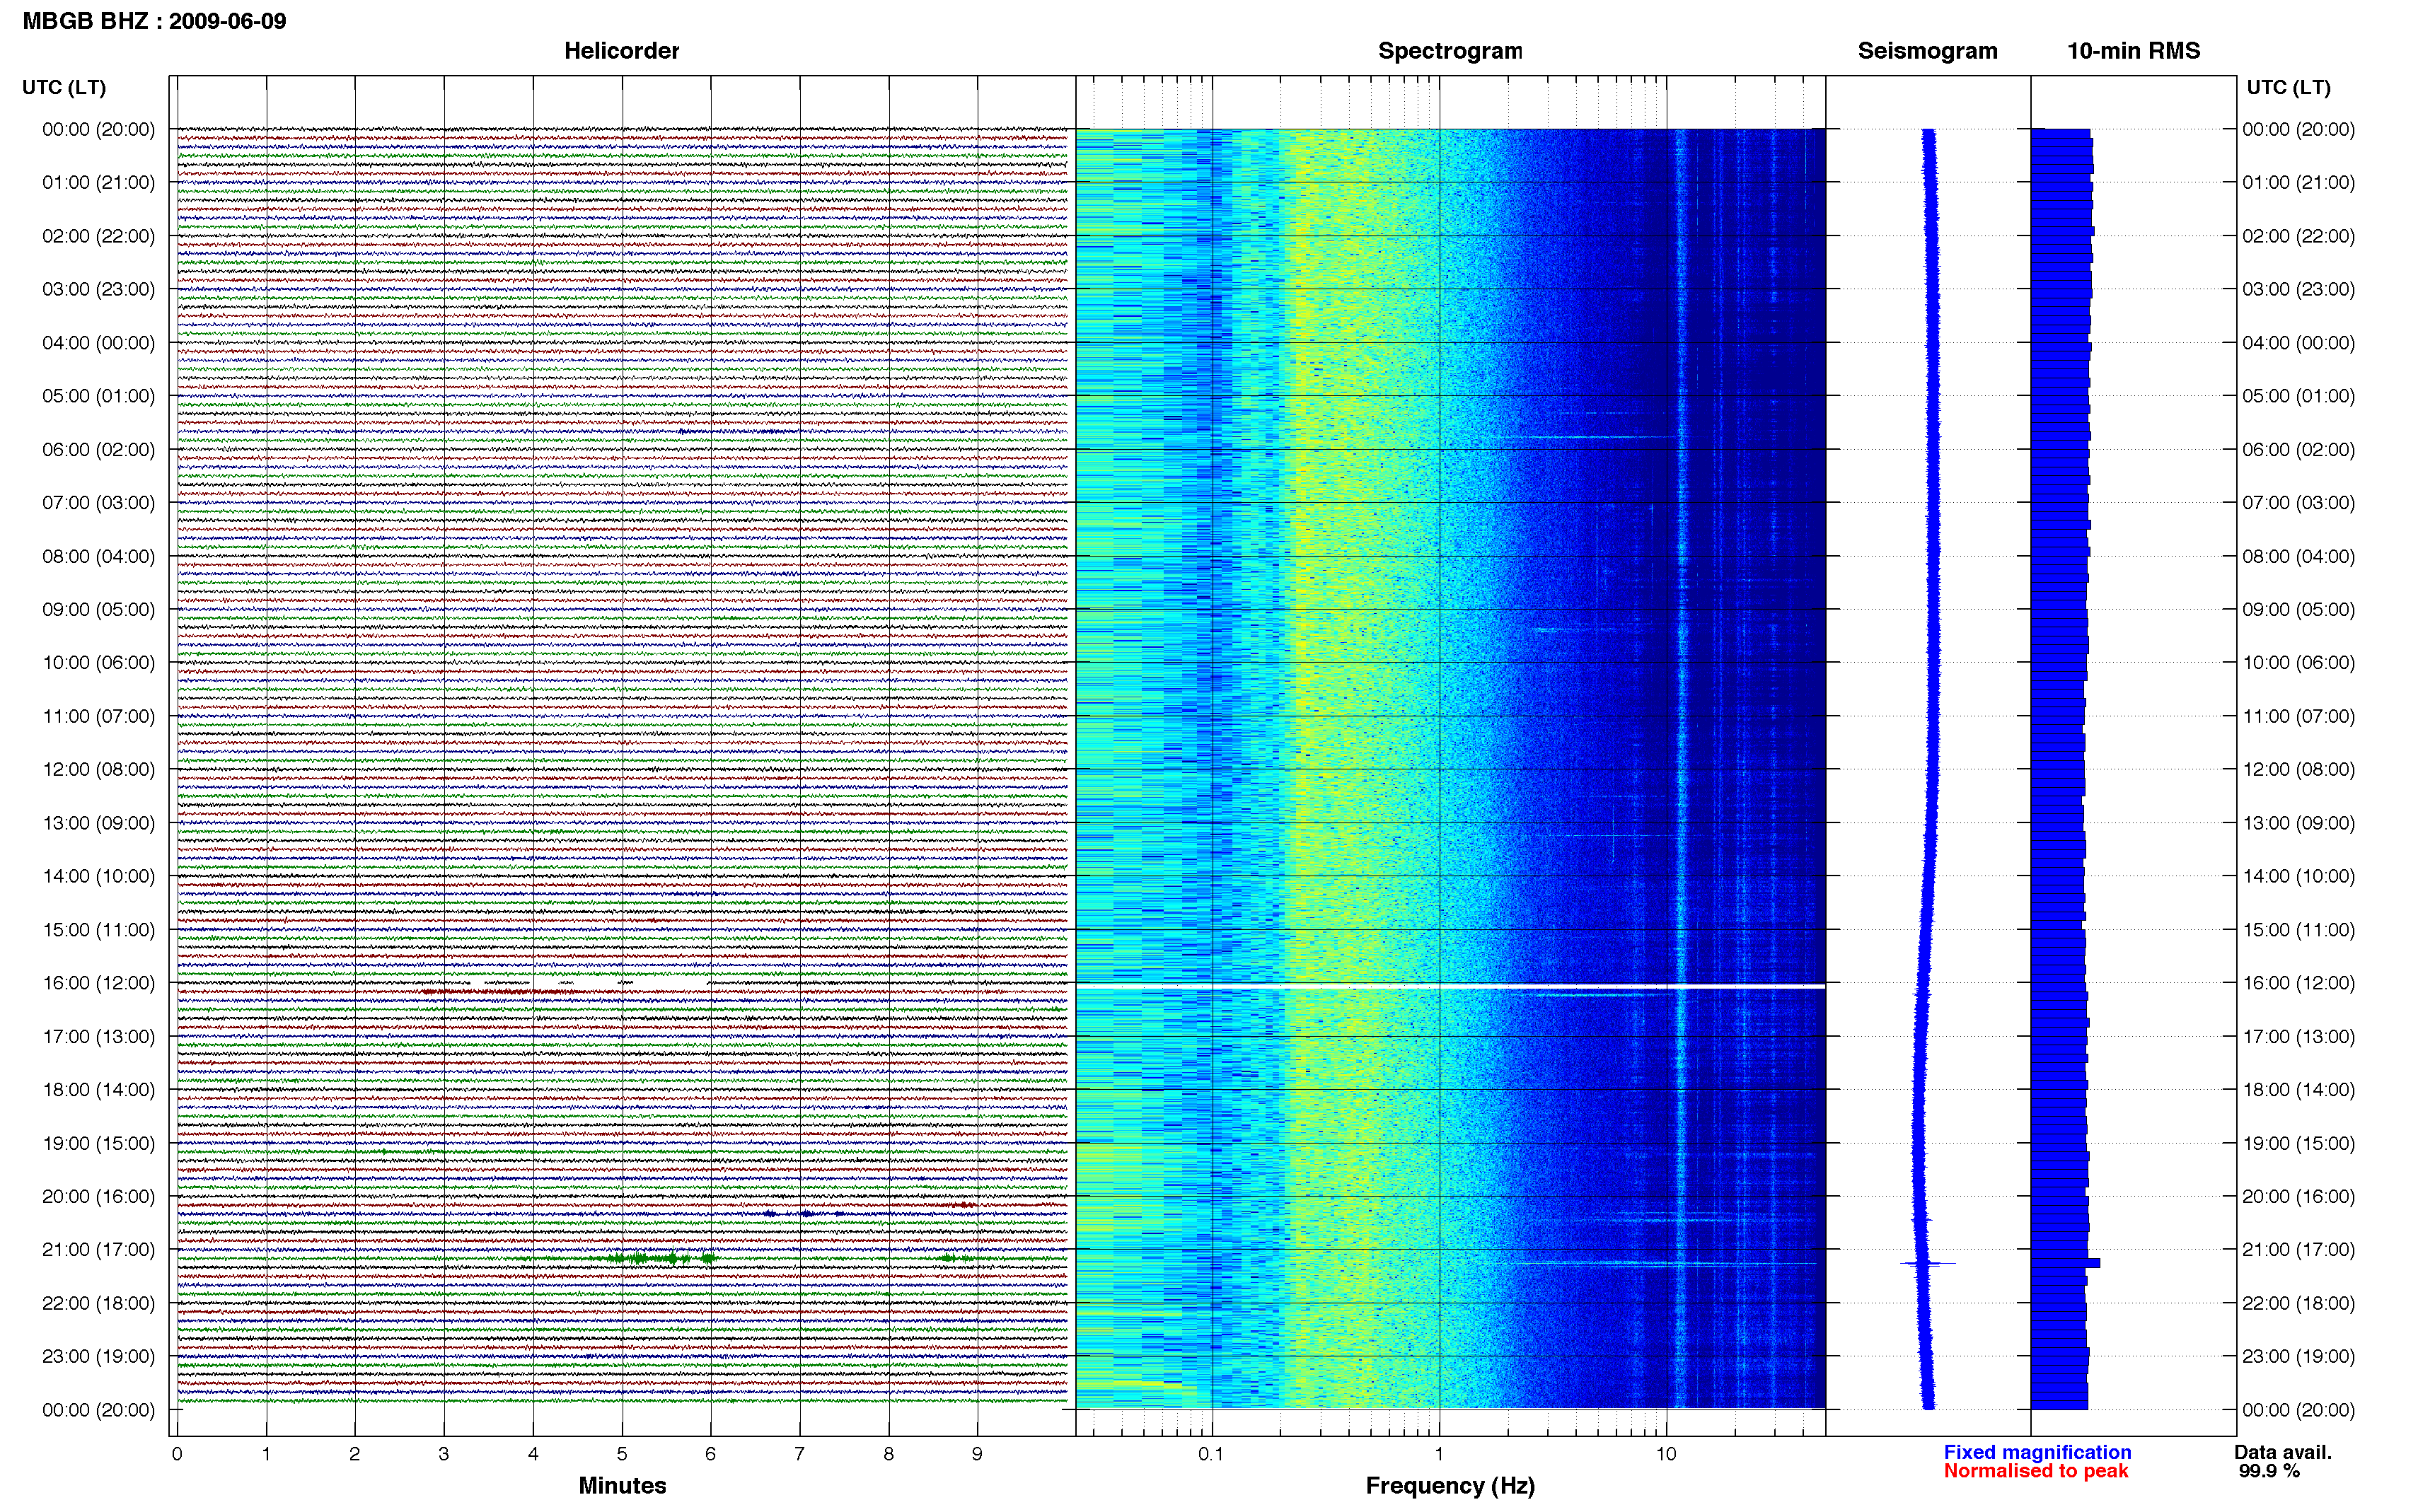Viewport: 2418px width, 1512px height.
Task: Click the '9' minute tick label
Action: click(x=977, y=1454)
